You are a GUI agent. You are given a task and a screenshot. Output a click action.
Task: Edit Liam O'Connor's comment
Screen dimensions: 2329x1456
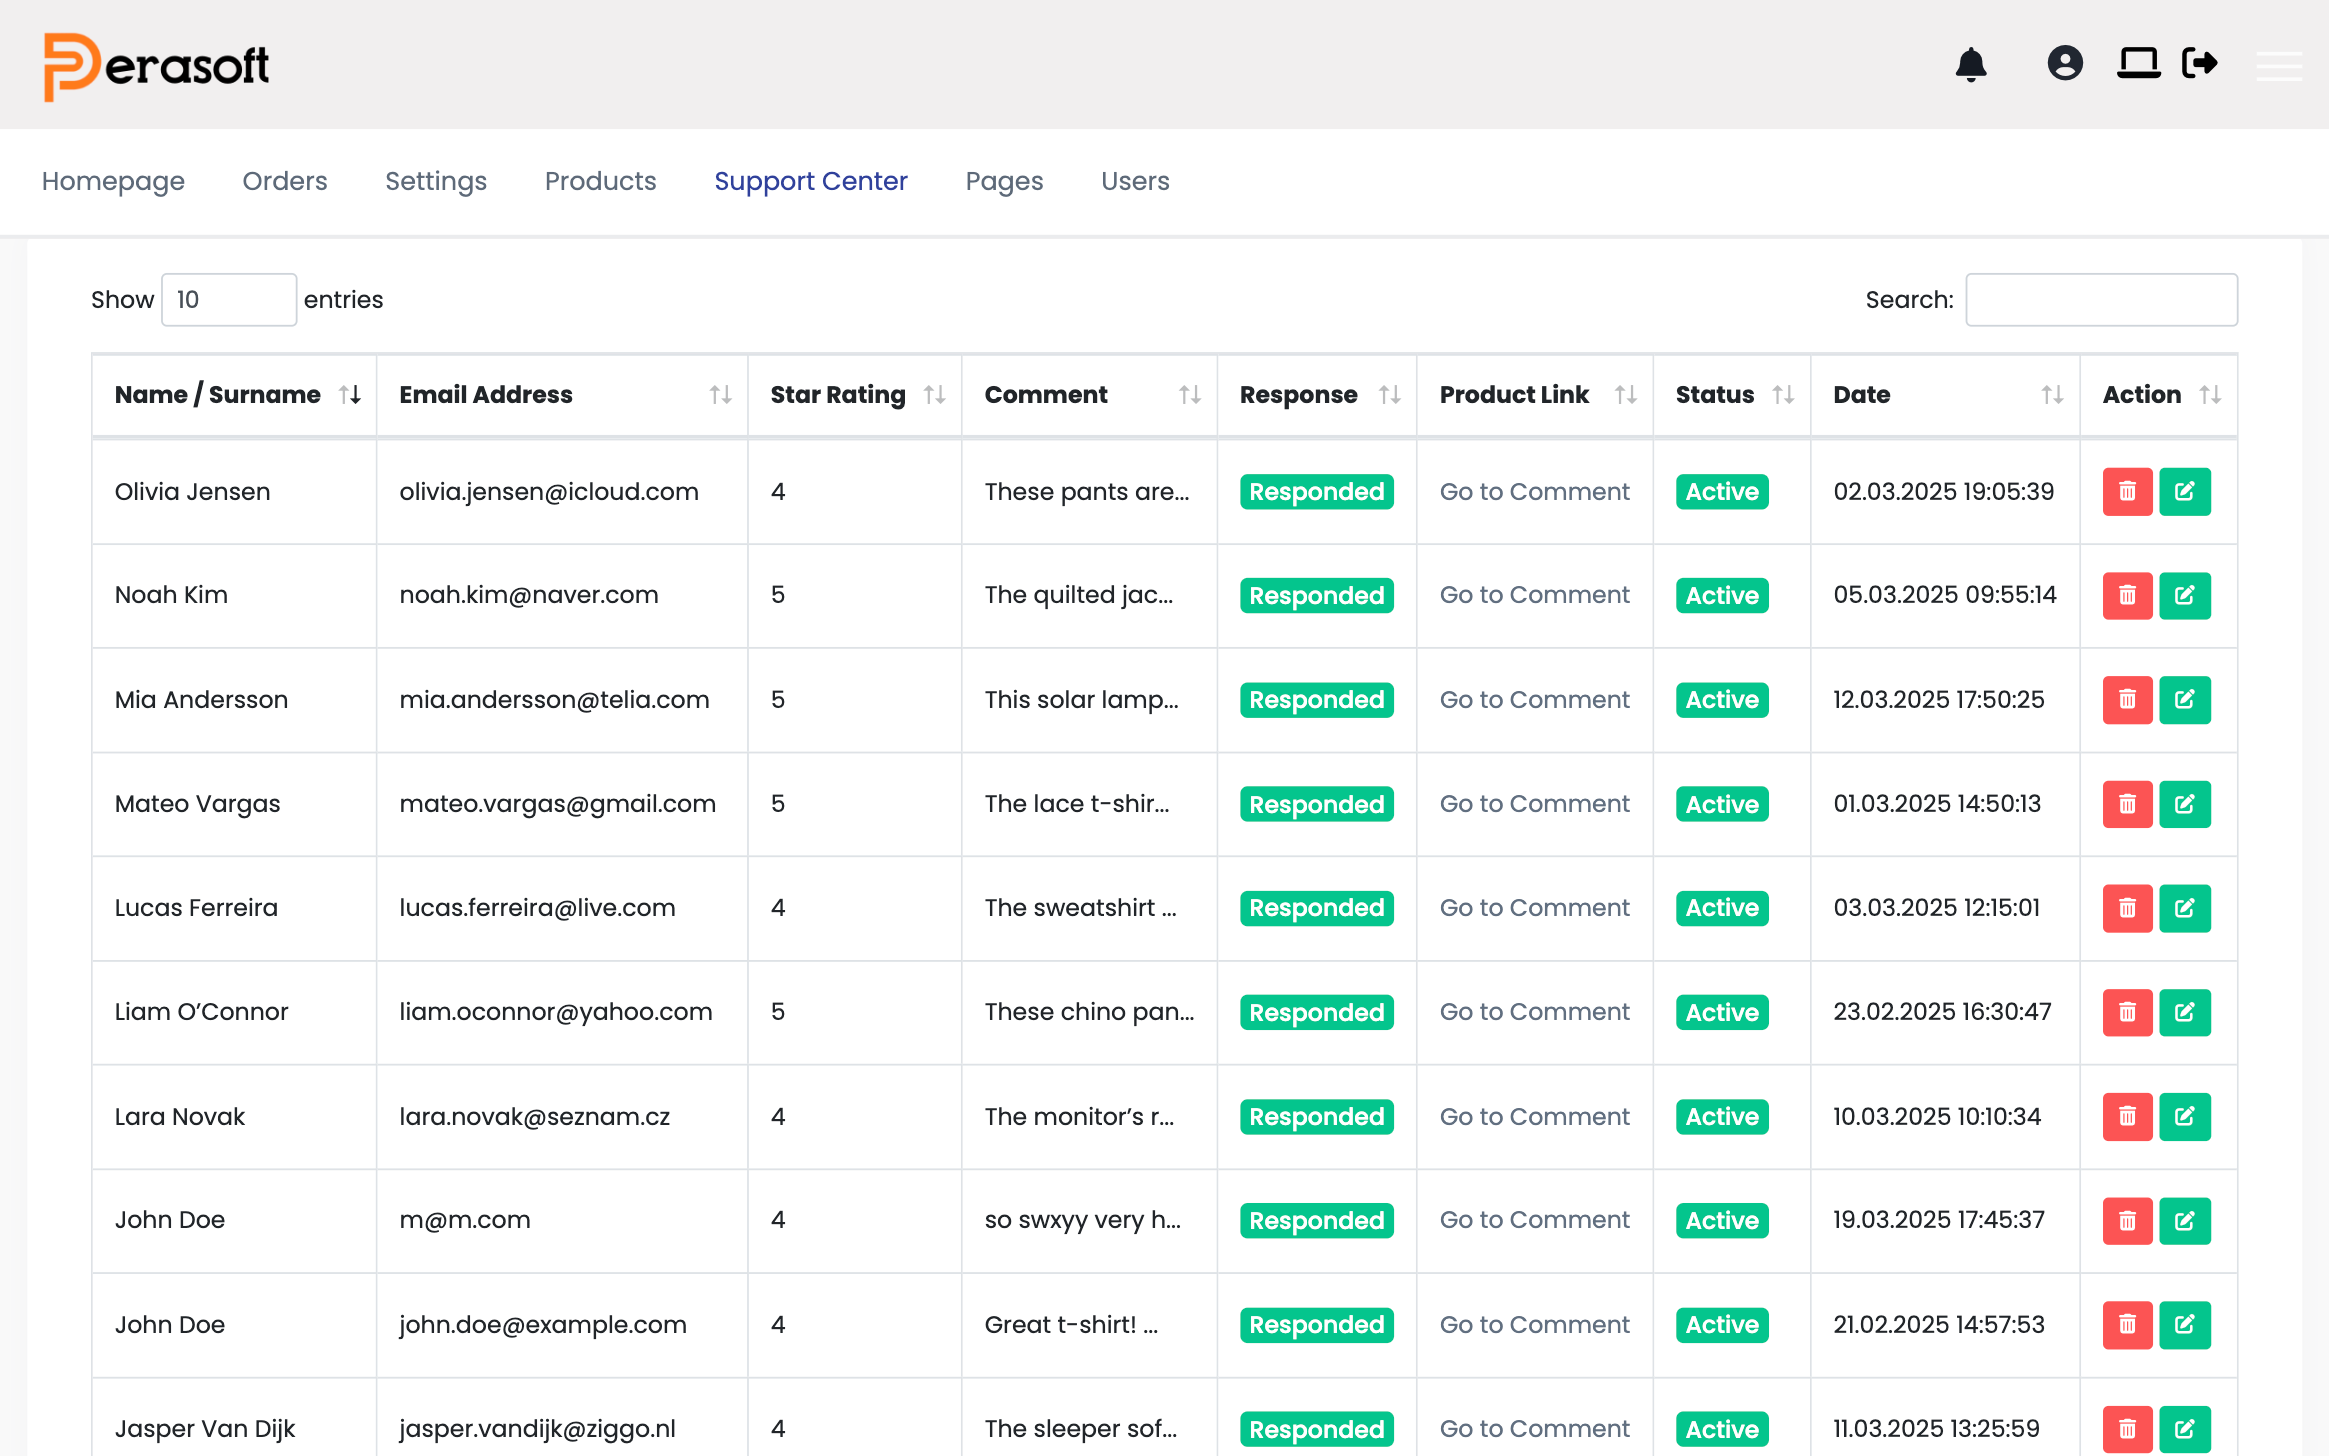point(2184,1013)
